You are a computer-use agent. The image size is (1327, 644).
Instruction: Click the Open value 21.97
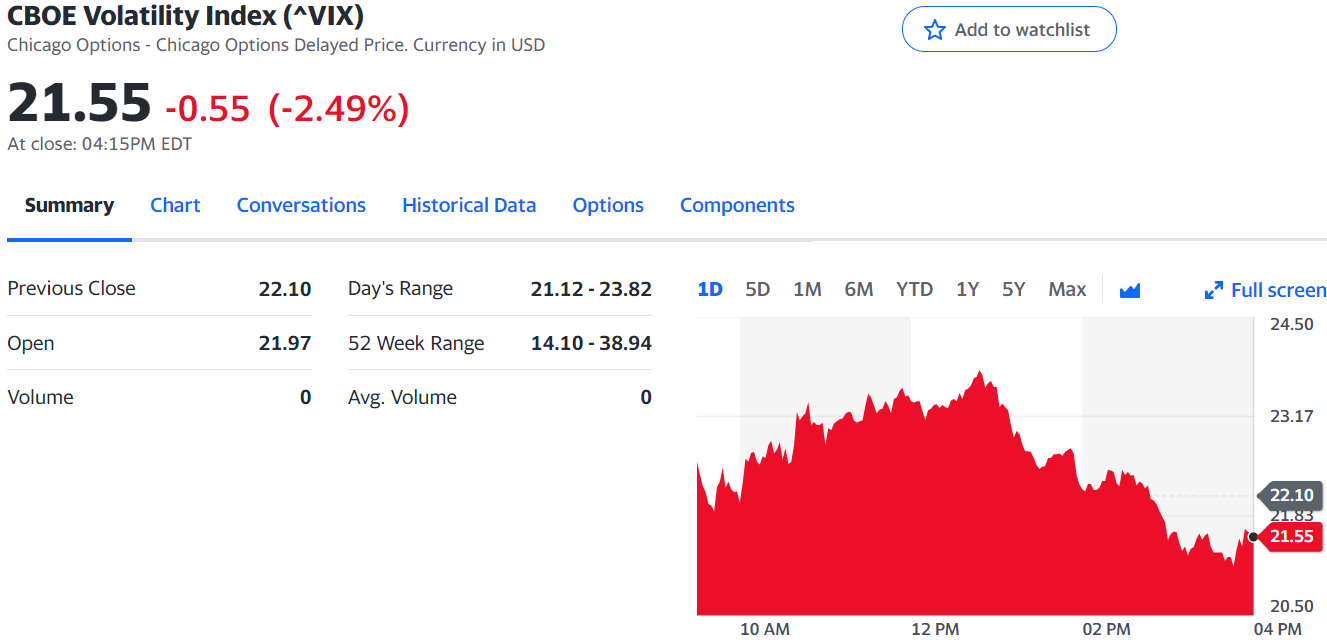[x=285, y=343]
